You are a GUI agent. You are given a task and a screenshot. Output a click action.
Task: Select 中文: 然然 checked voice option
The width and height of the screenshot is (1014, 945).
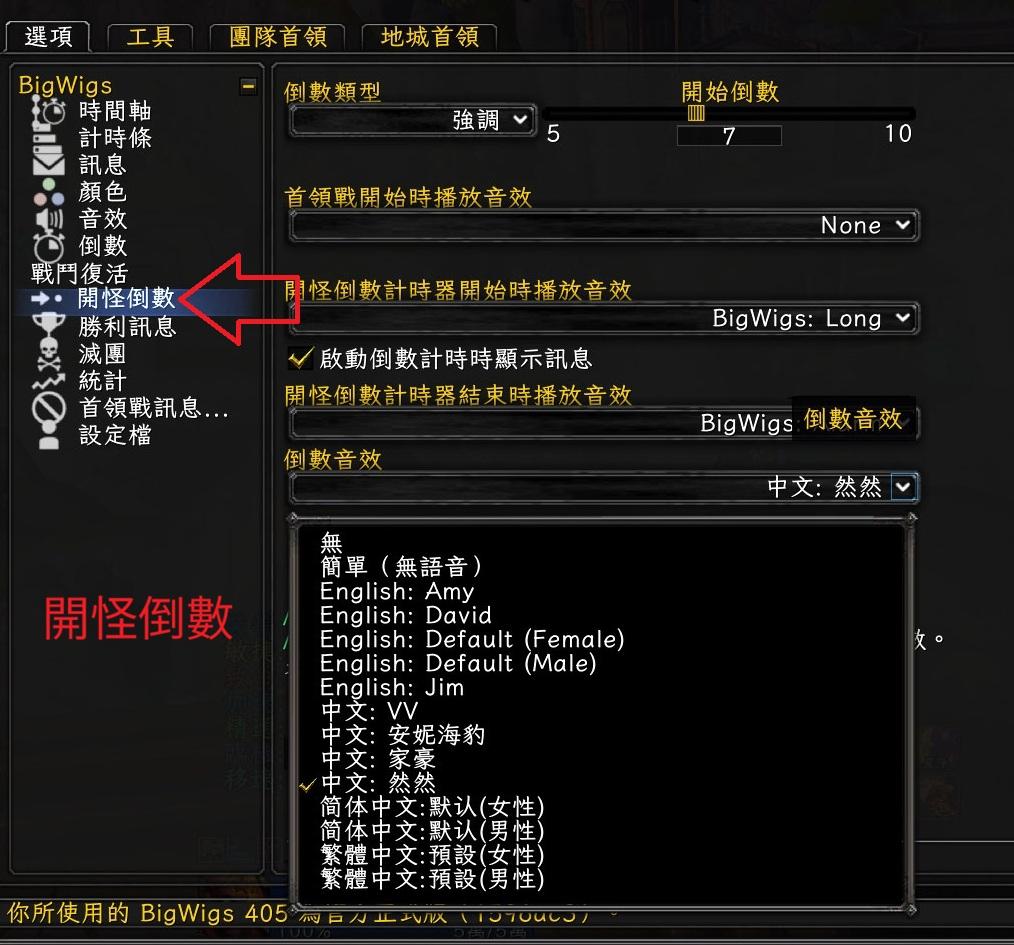point(378,783)
